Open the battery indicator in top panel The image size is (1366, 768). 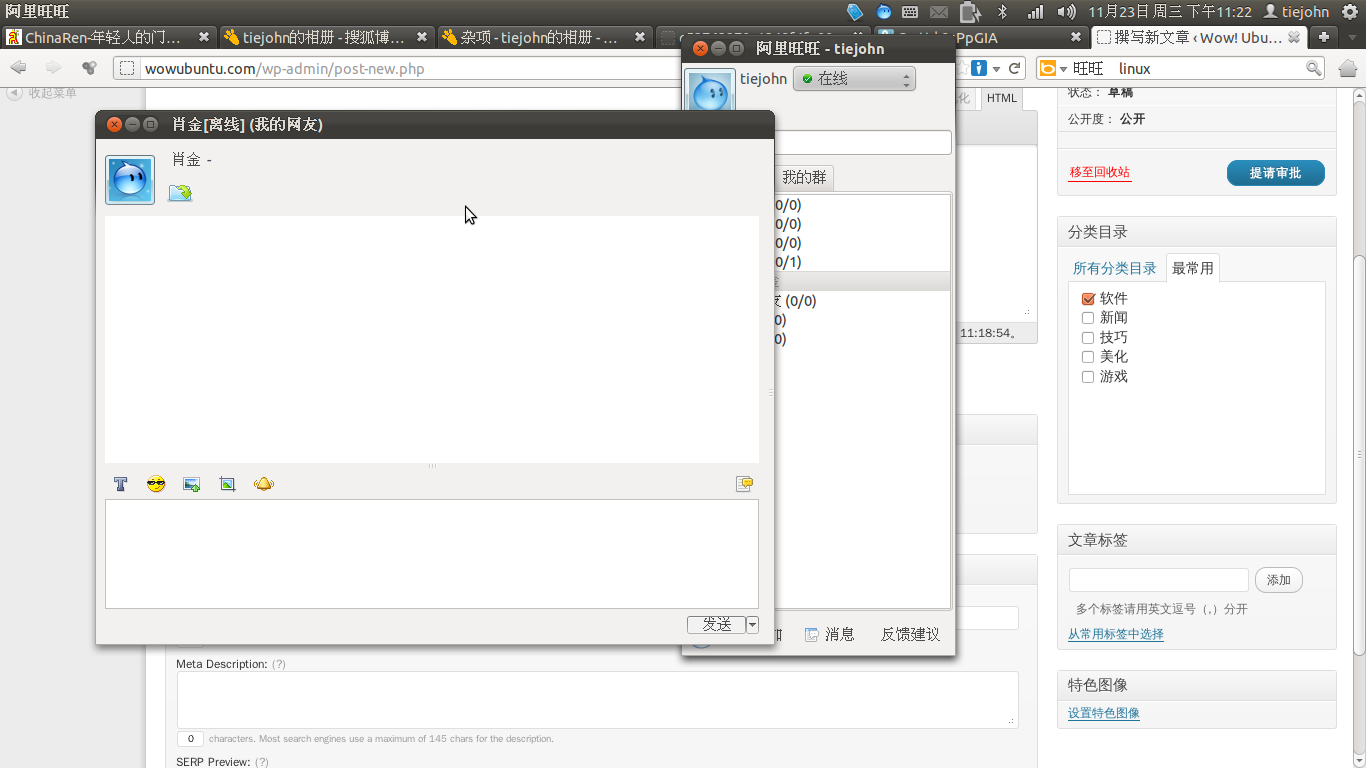pyautogui.click(x=970, y=11)
